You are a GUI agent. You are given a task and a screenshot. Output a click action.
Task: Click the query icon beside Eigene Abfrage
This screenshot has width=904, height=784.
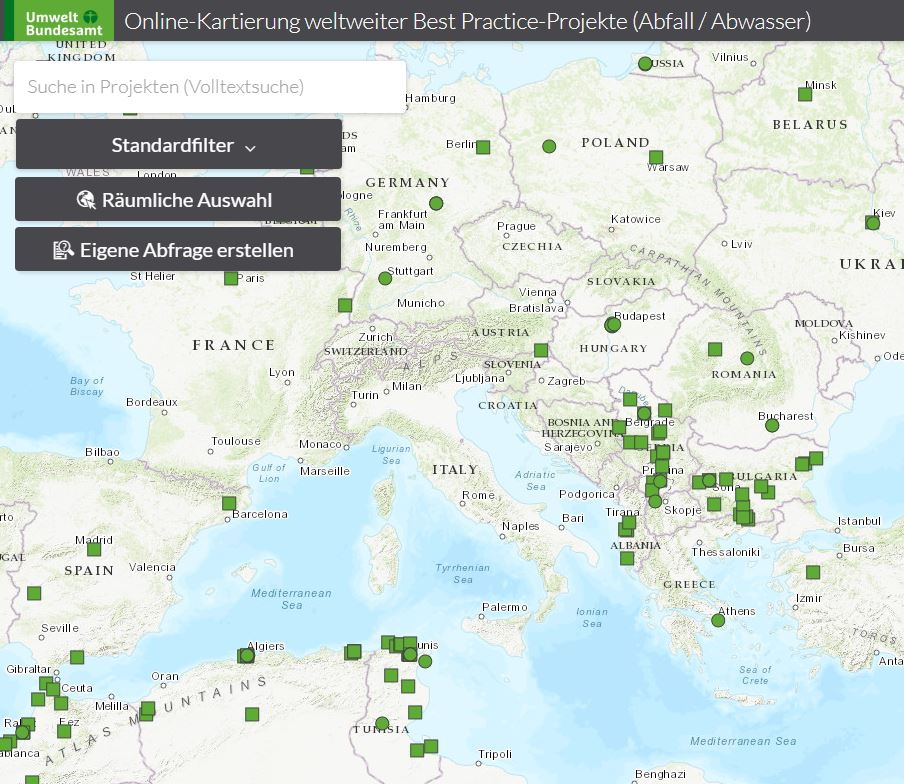coord(64,250)
